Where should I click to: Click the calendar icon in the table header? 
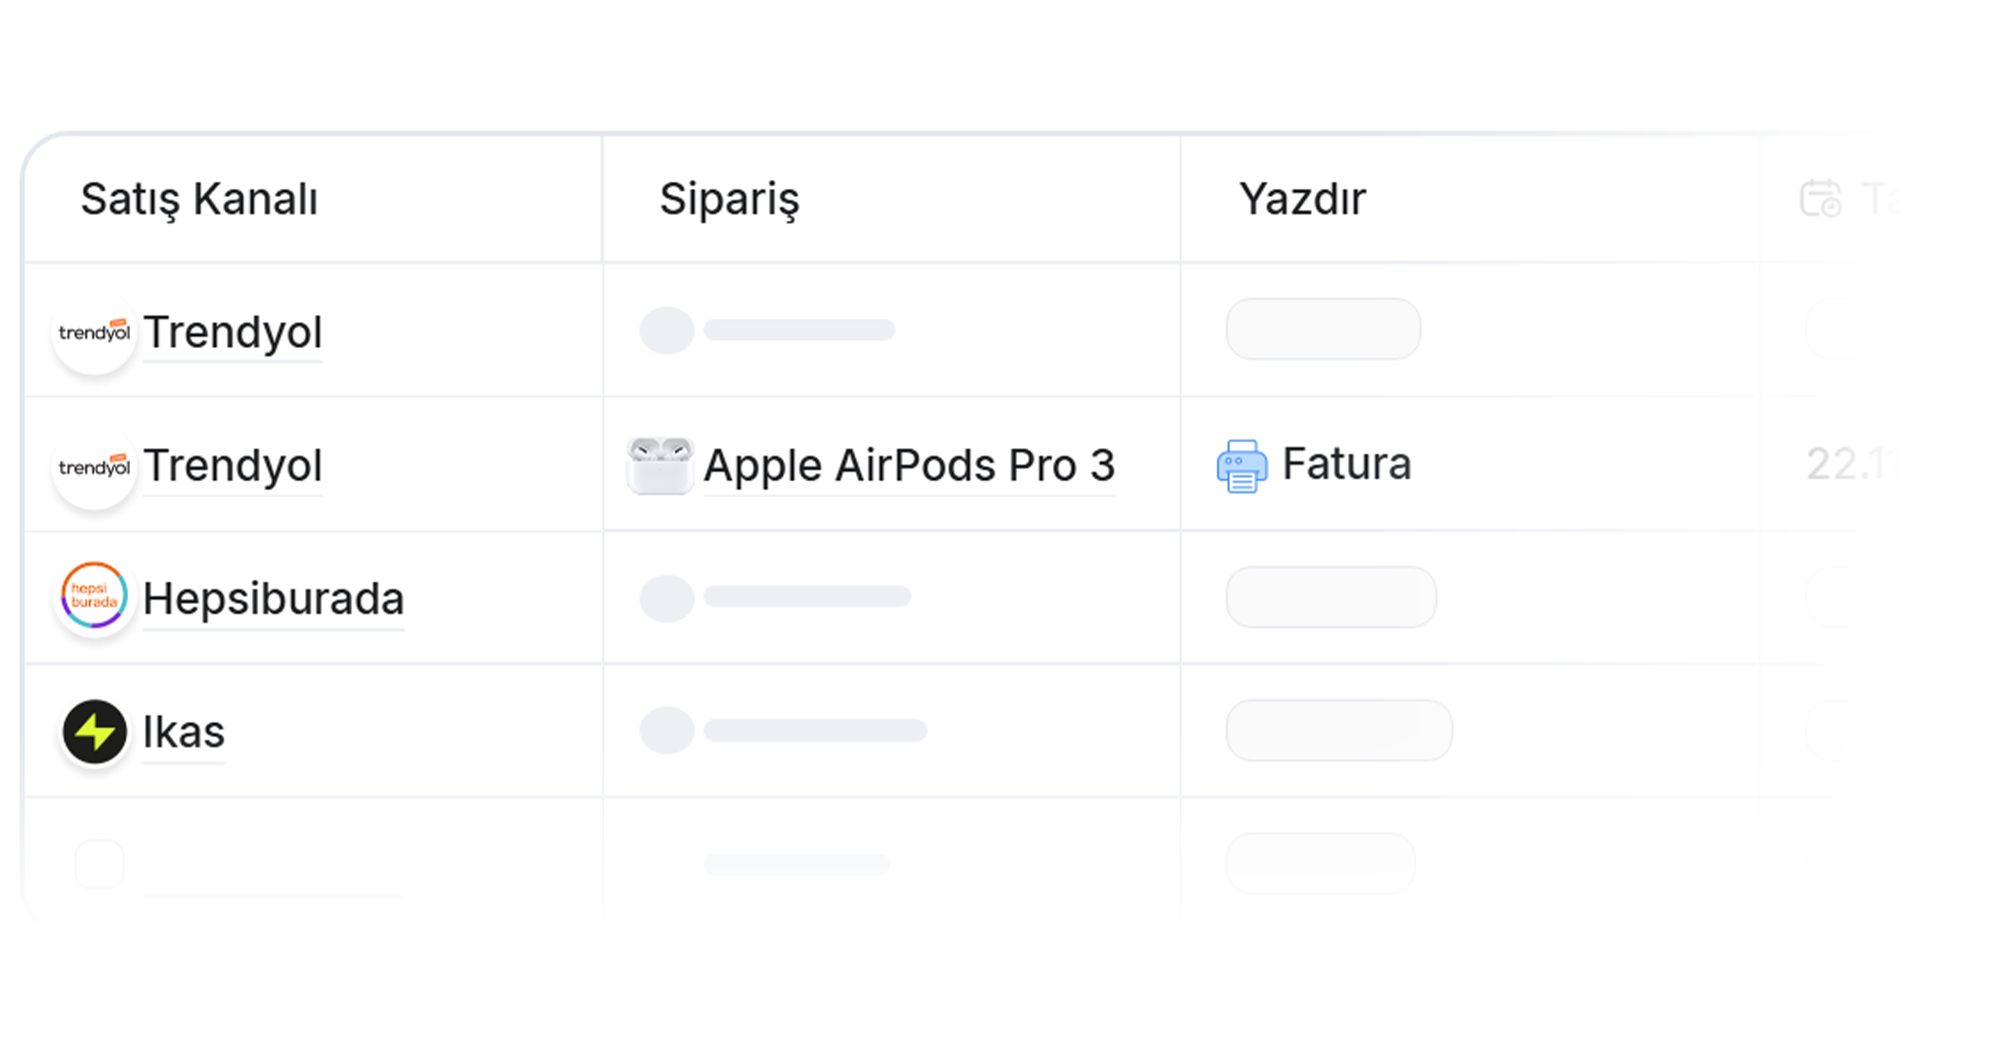pyautogui.click(x=1820, y=198)
